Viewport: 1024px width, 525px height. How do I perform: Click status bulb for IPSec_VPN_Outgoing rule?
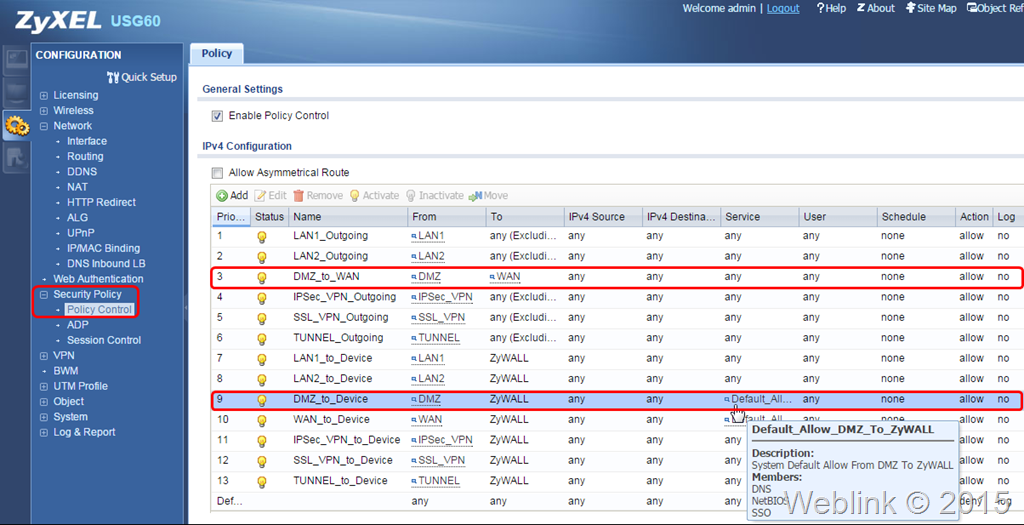[x=262, y=298]
